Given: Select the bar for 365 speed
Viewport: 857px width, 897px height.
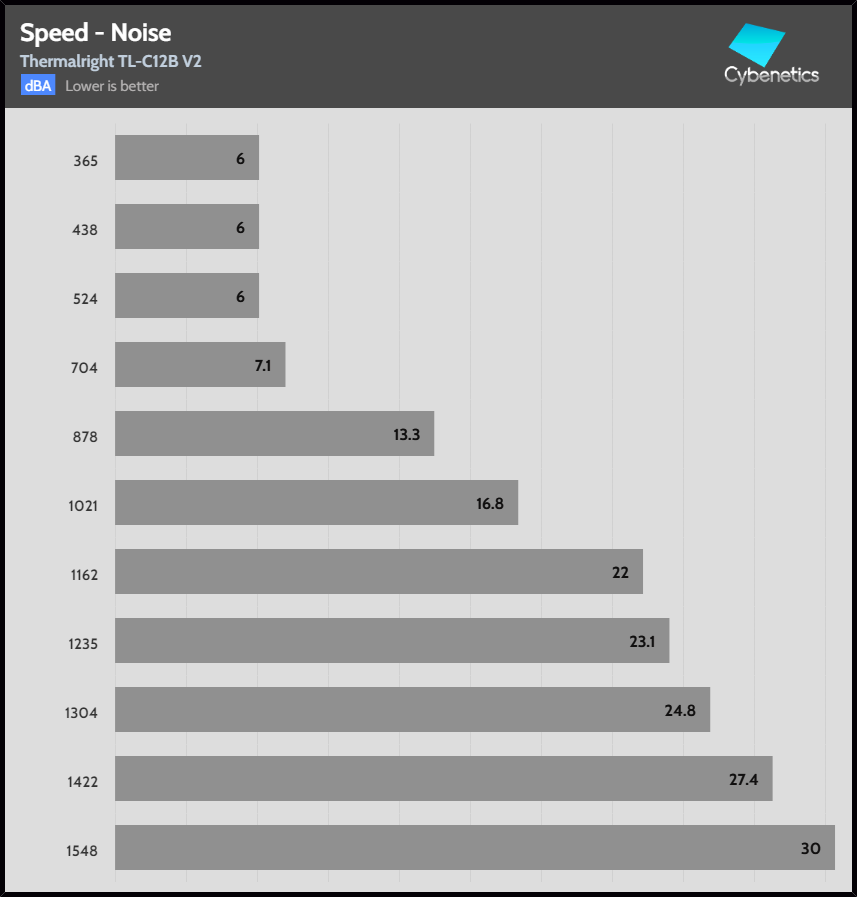Looking at the screenshot, I should (187, 158).
